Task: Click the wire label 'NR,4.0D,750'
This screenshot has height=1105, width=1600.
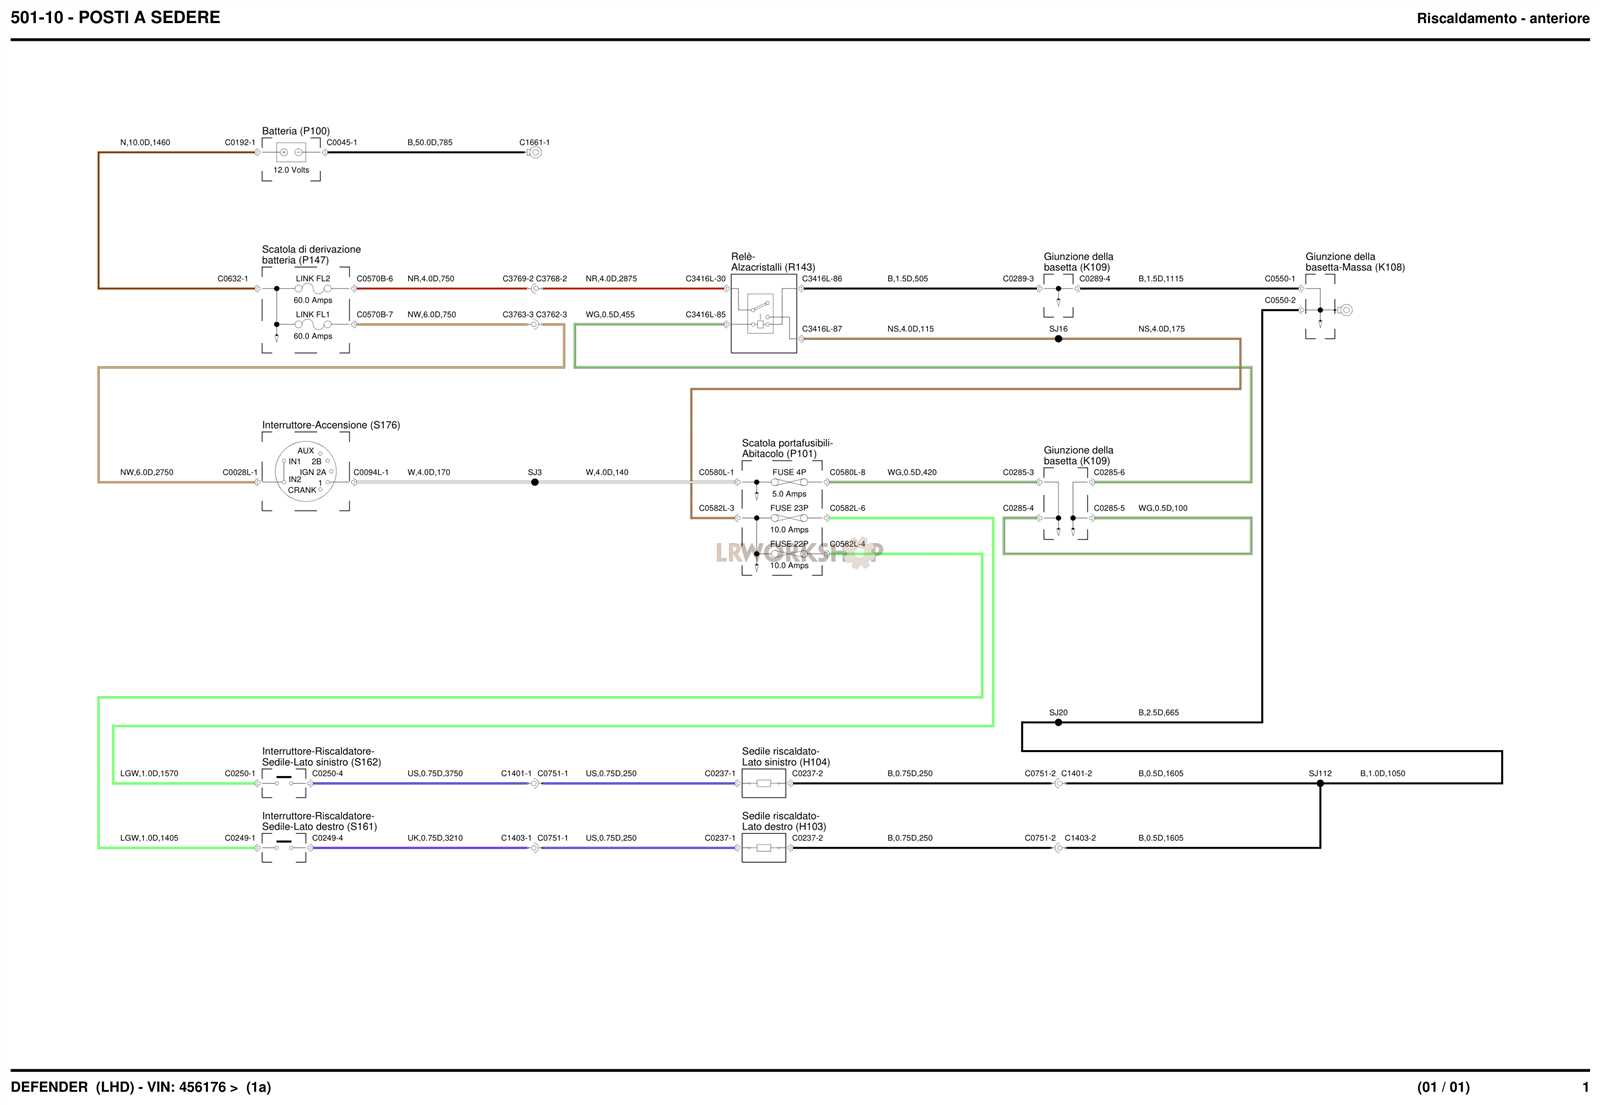Action: (x=431, y=279)
